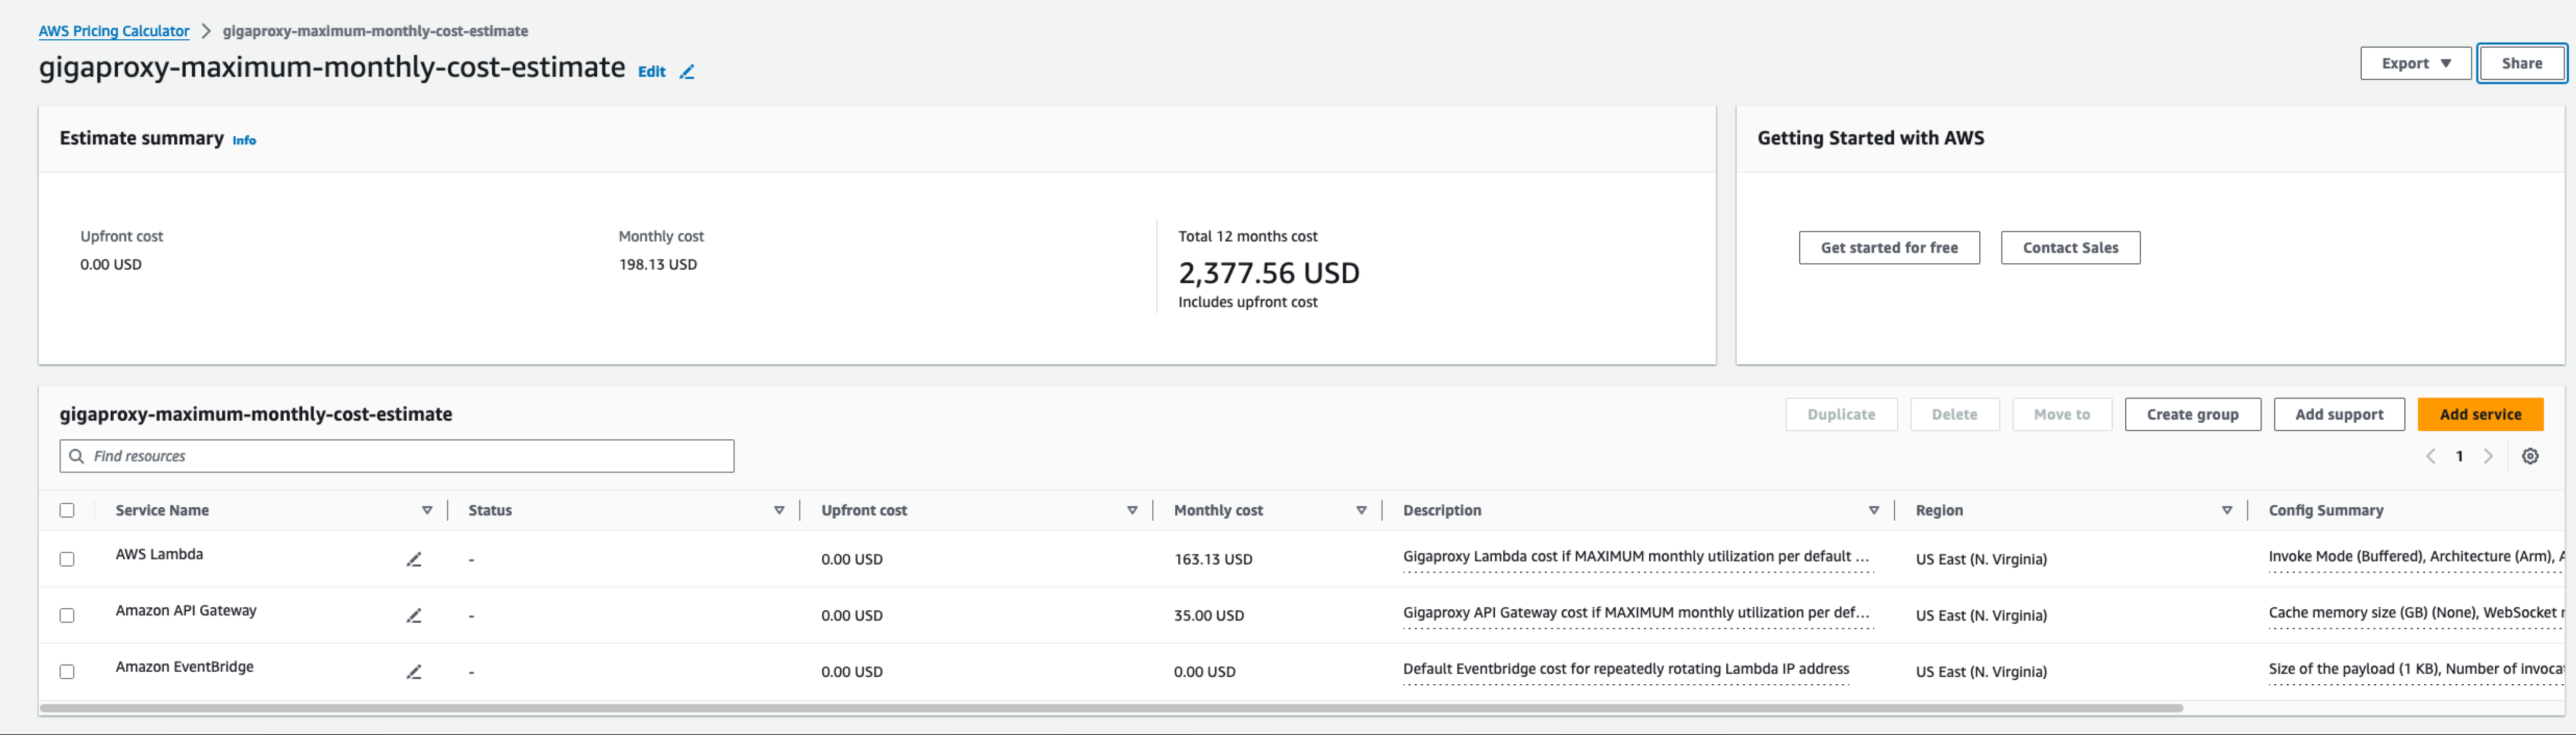Edit the Amazon API Gateway row
2576x735 pixels.
point(414,615)
